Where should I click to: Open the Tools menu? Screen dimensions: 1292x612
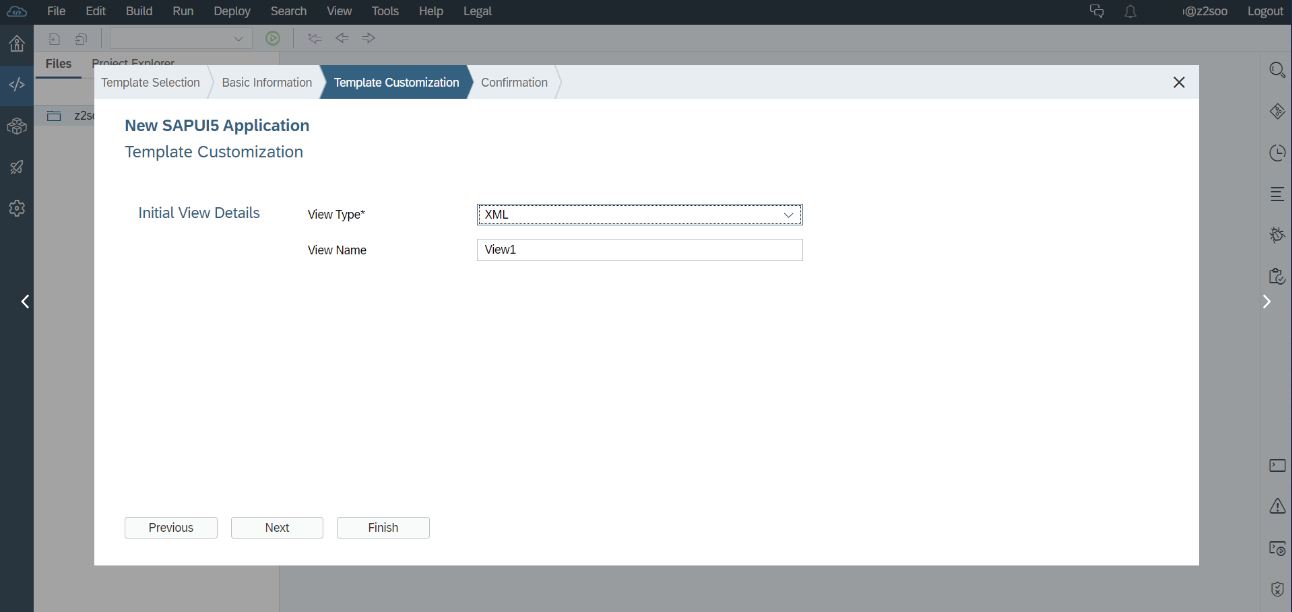tap(385, 11)
